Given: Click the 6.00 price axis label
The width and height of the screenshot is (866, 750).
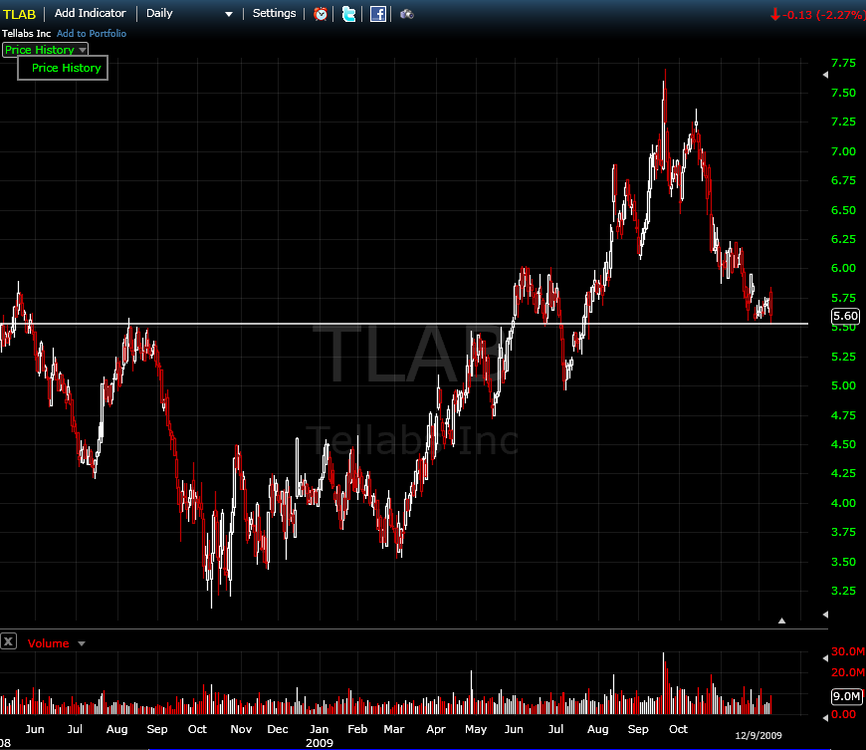Looking at the screenshot, I should point(843,268).
